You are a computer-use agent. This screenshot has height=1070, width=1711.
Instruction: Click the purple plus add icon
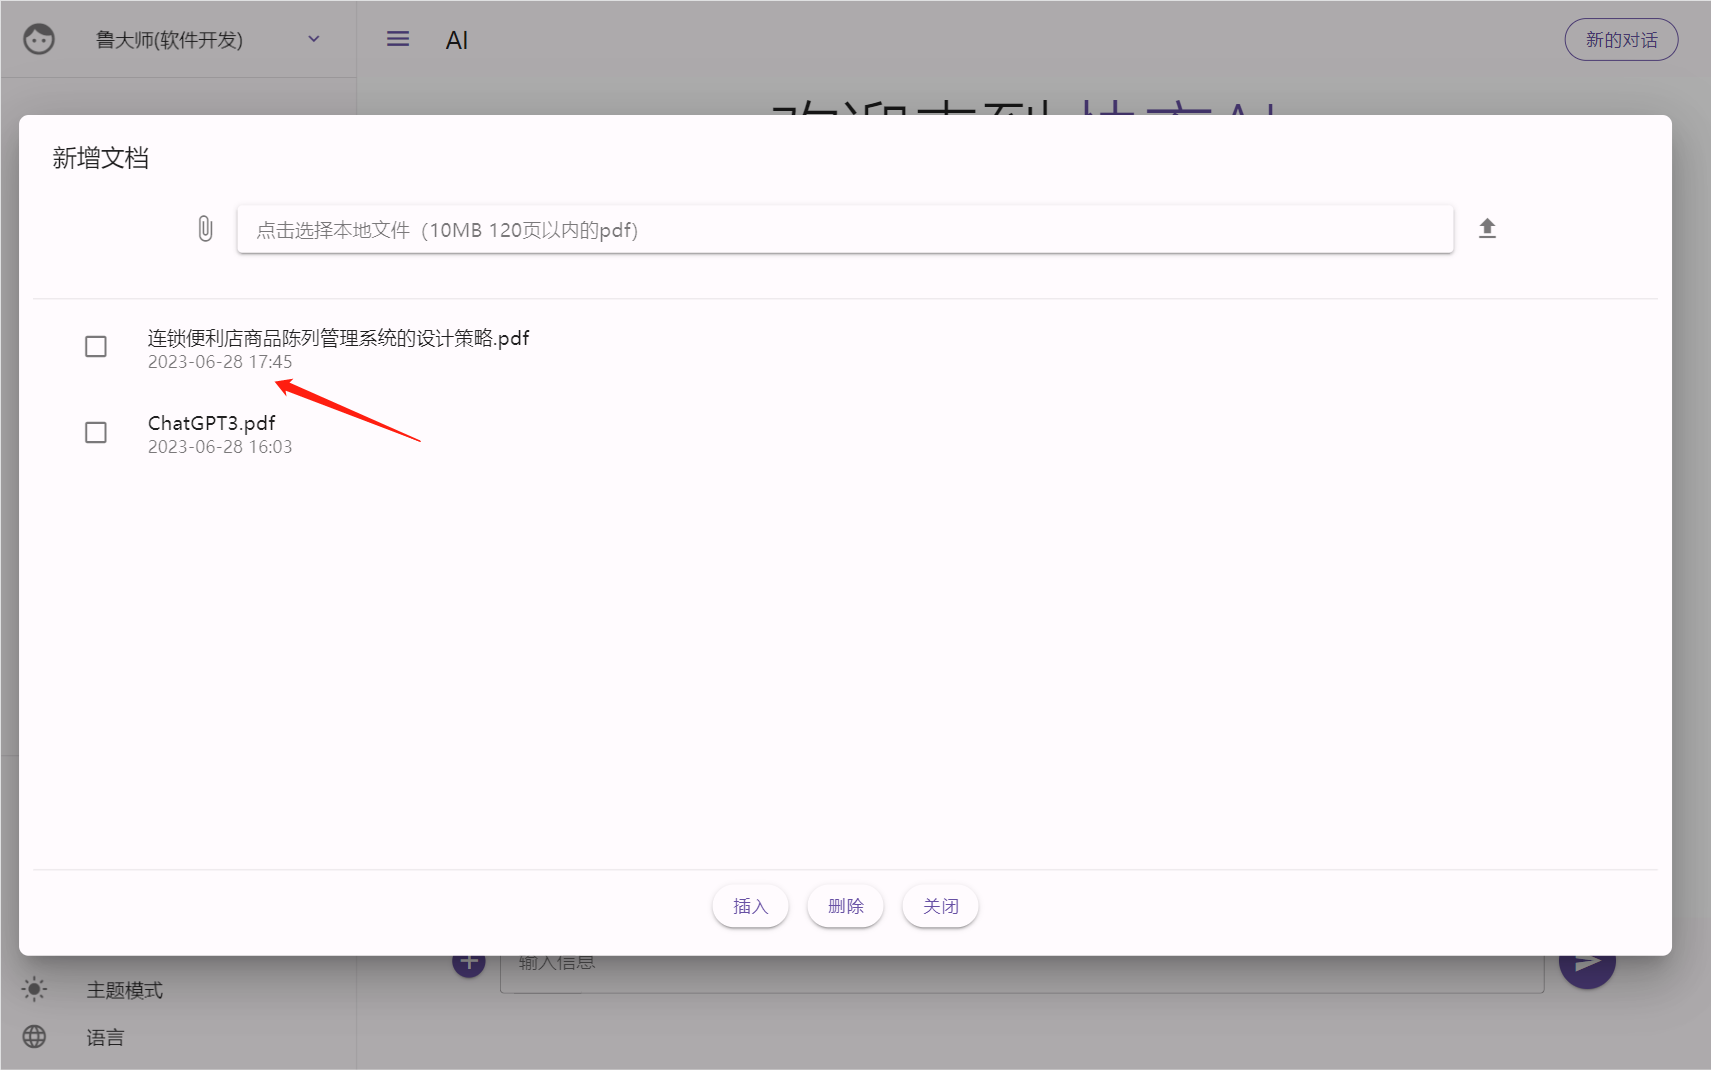[x=469, y=962]
